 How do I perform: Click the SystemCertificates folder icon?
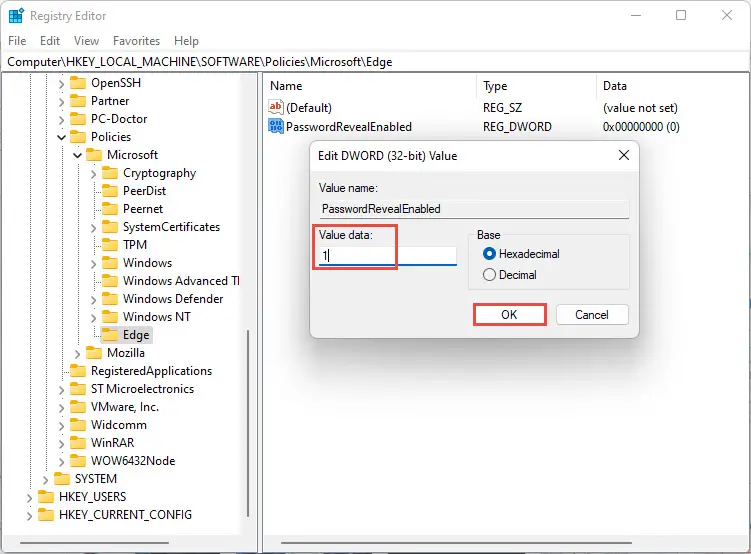pyautogui.click(x=110, y=227)
